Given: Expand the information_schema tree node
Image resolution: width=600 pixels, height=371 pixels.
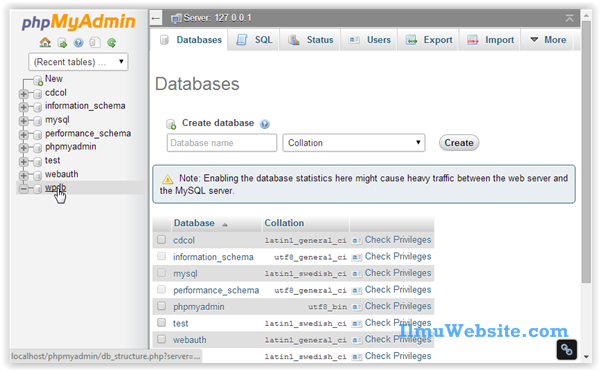Looking at the screenshot, I should tap(24, 107).
